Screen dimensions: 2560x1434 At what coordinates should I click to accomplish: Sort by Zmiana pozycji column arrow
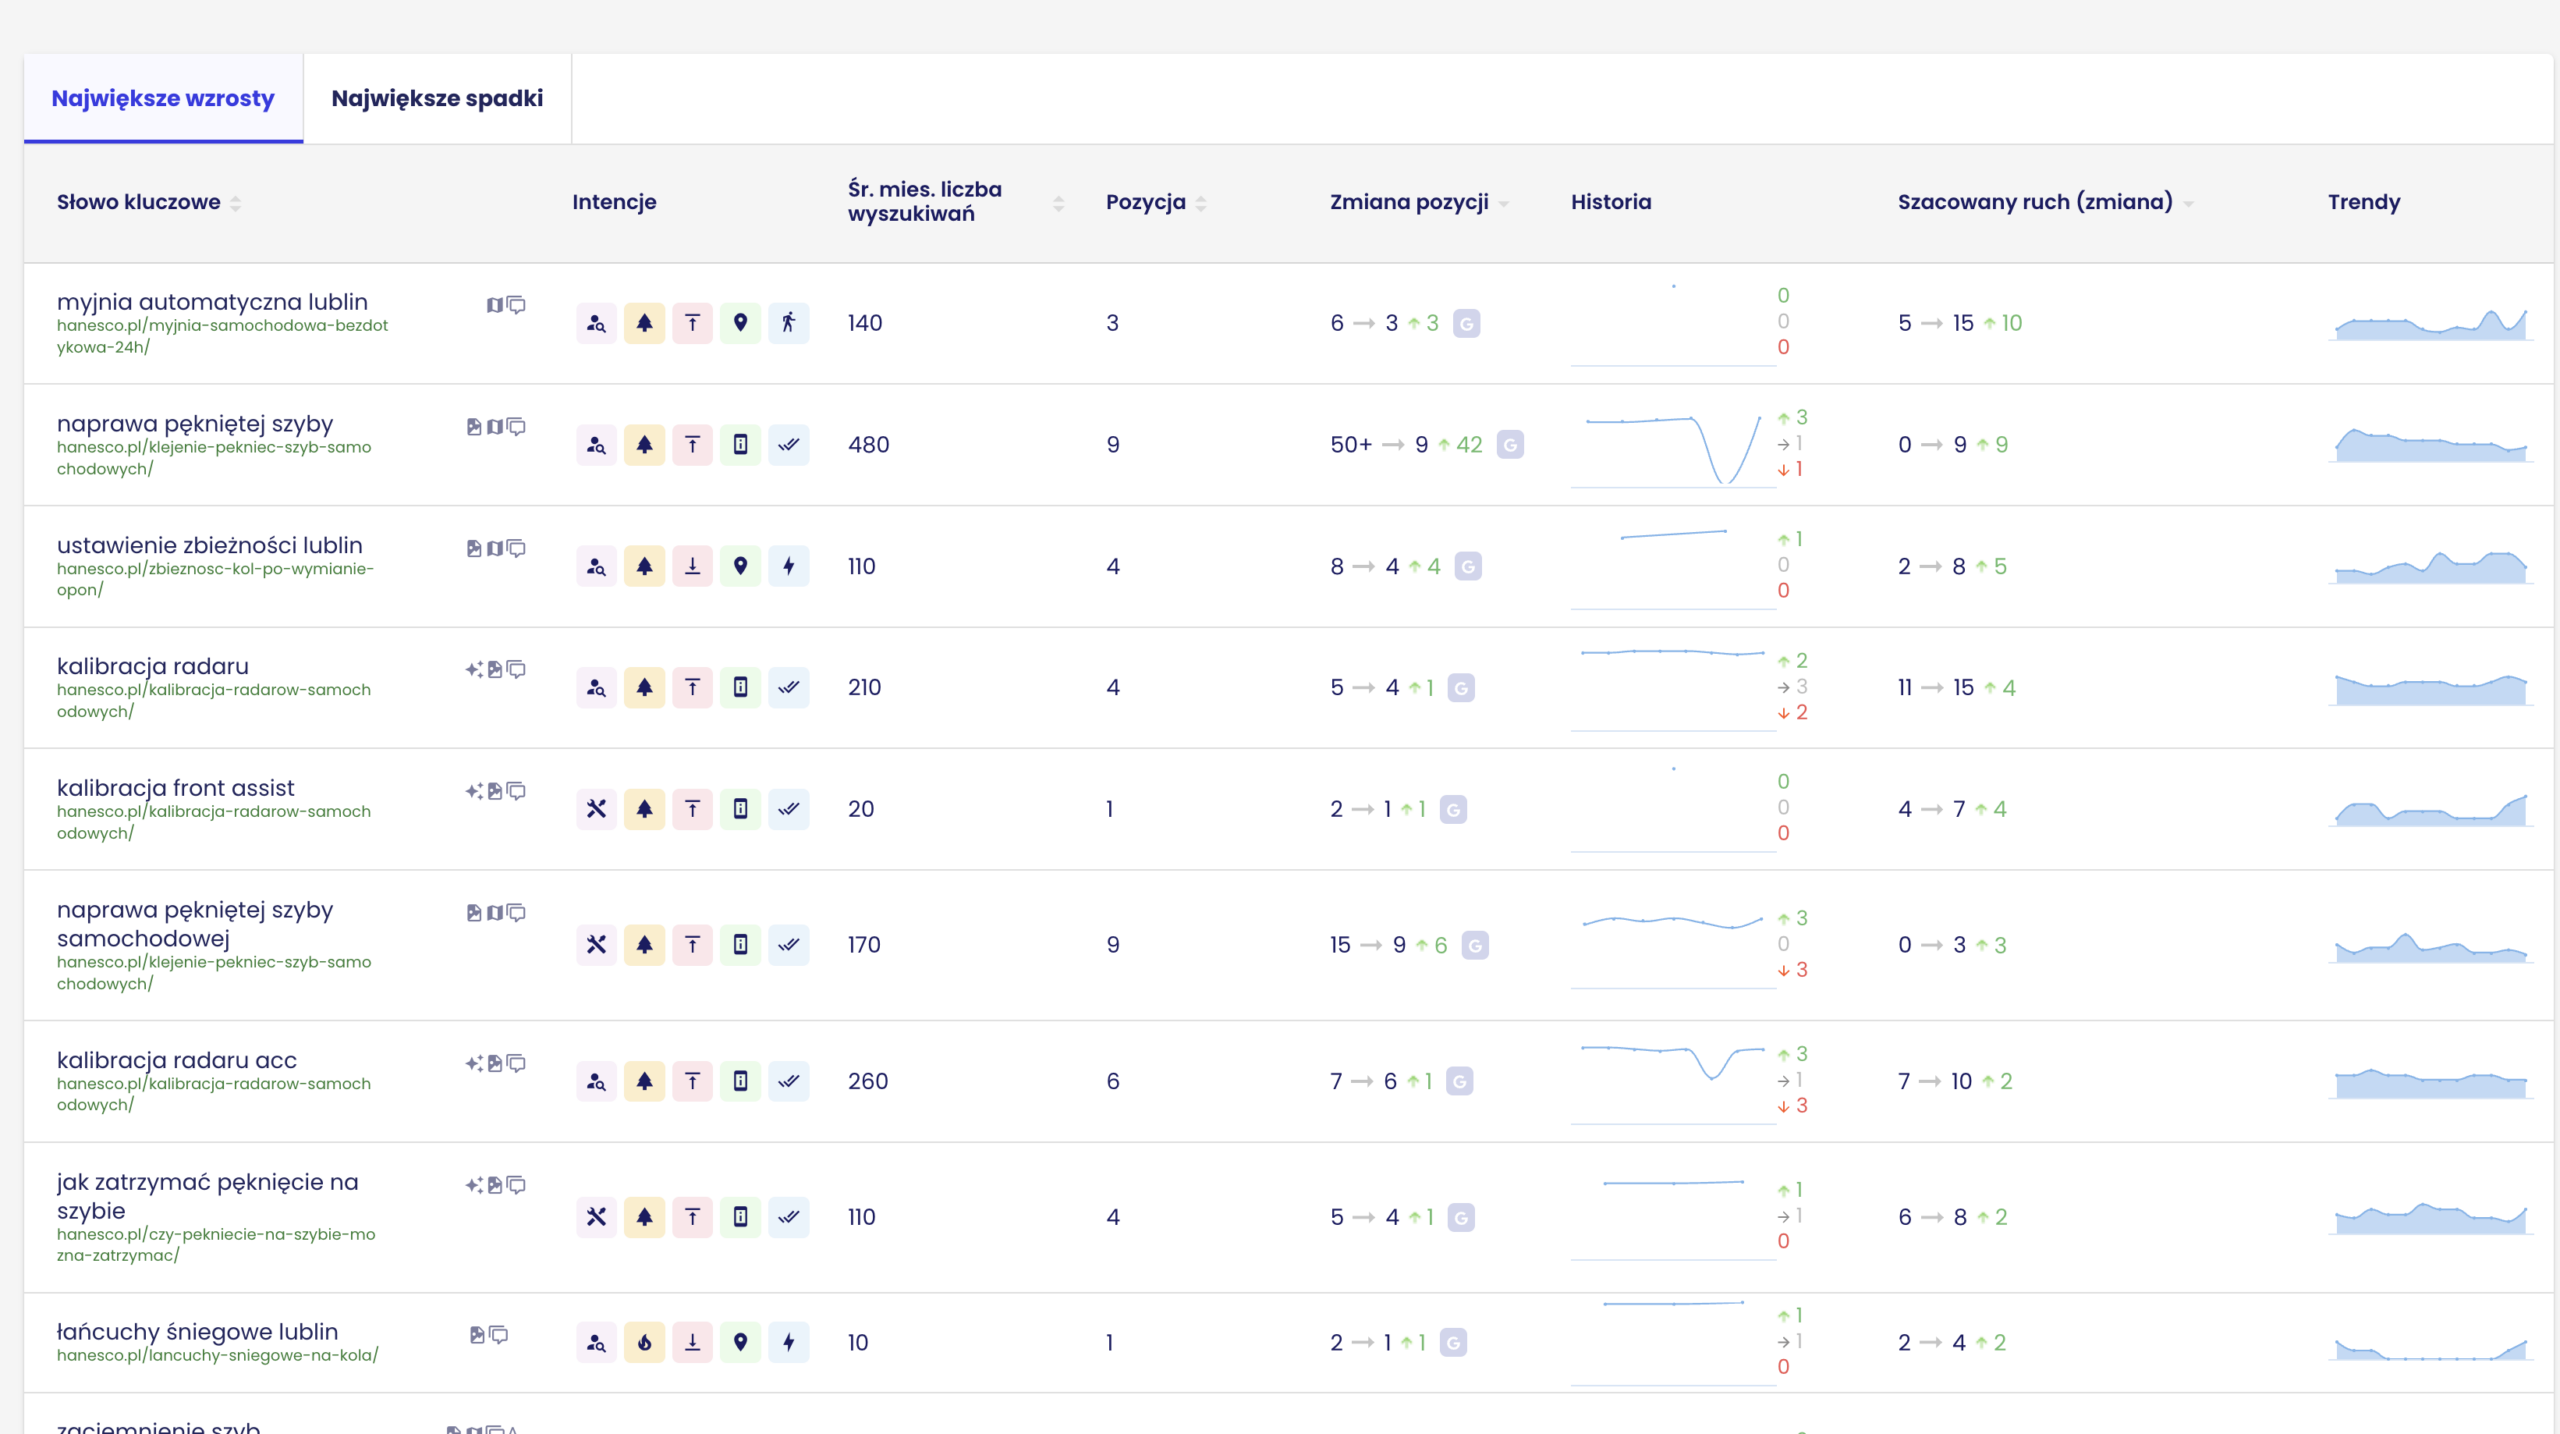(1503, 204)
